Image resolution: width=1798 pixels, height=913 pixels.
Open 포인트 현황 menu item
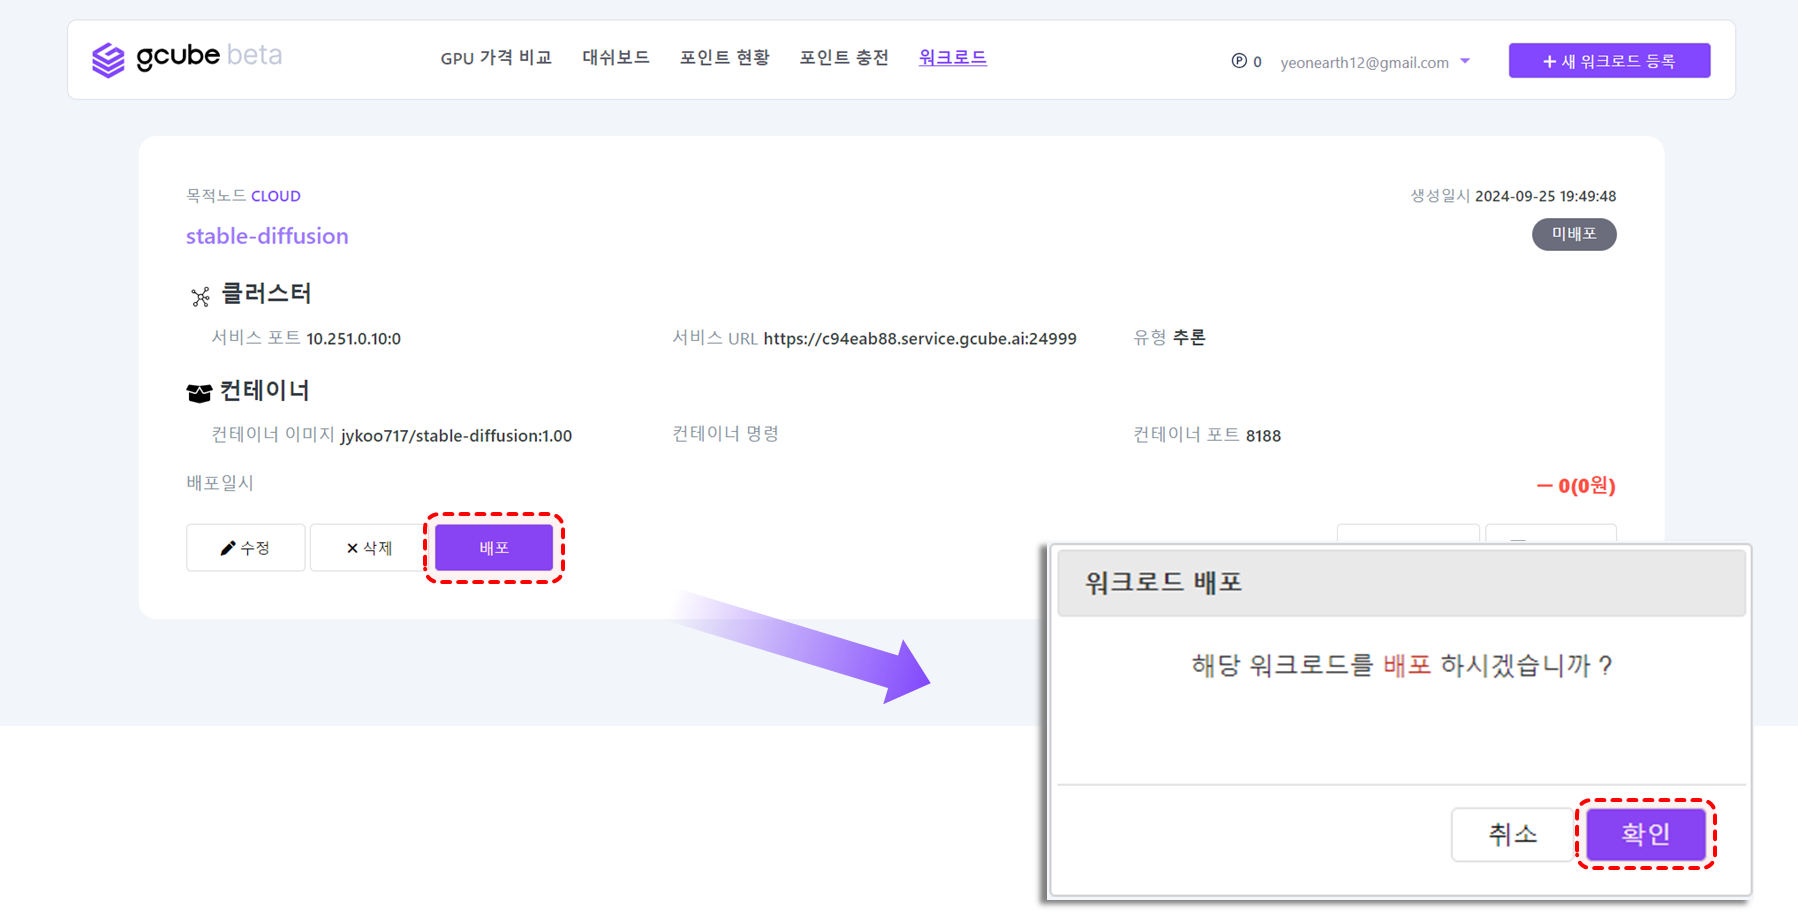click(x=725, y=58)
